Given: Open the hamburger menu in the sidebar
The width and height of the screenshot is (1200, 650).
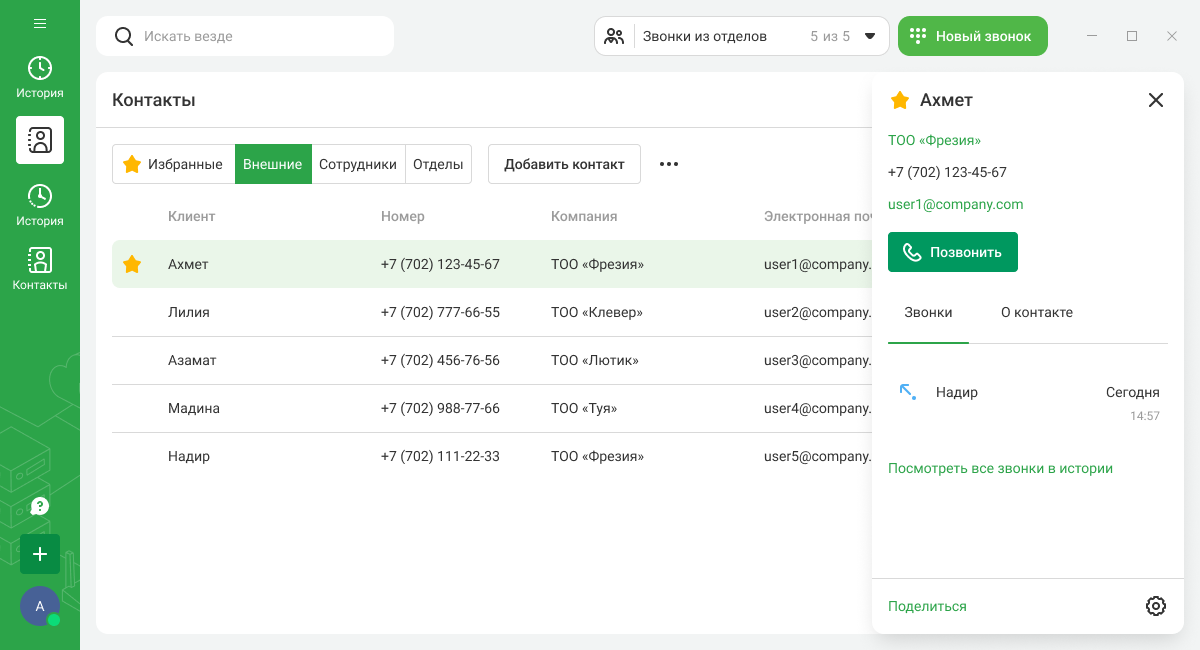Looking at the screenshot, I should 40,23.
